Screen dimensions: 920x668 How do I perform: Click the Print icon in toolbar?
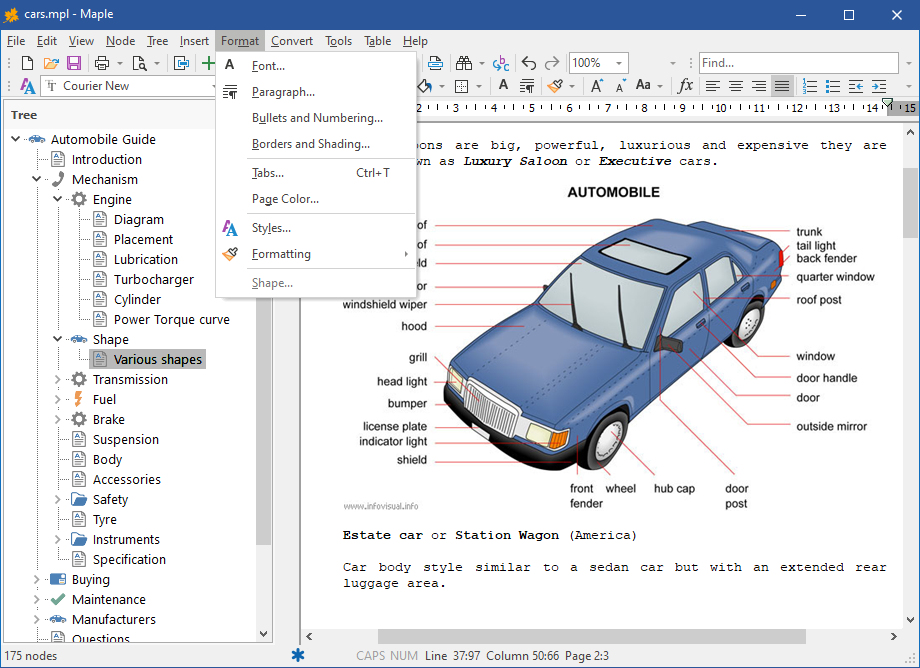[102, 63]
